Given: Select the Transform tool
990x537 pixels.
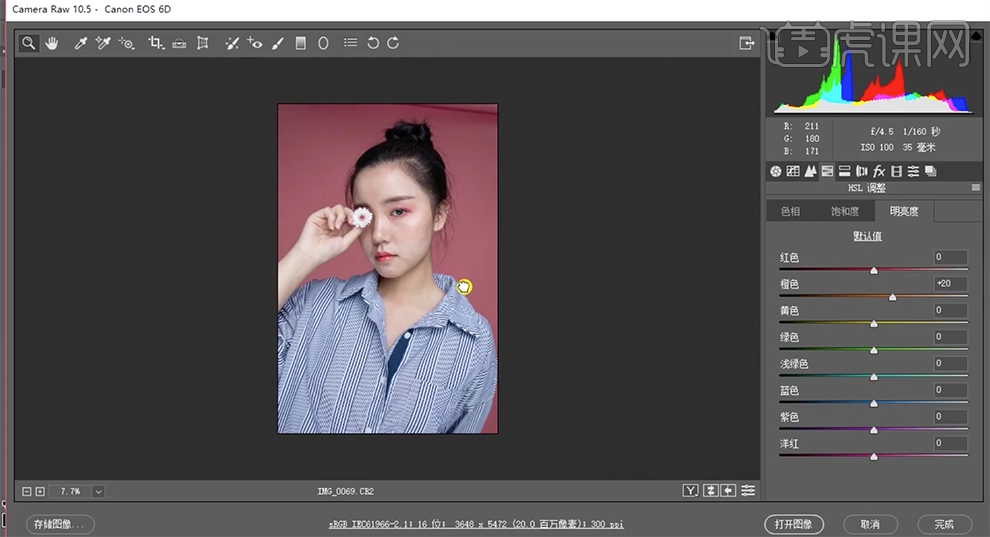Looking at the screenshot, I should point(203,43).
